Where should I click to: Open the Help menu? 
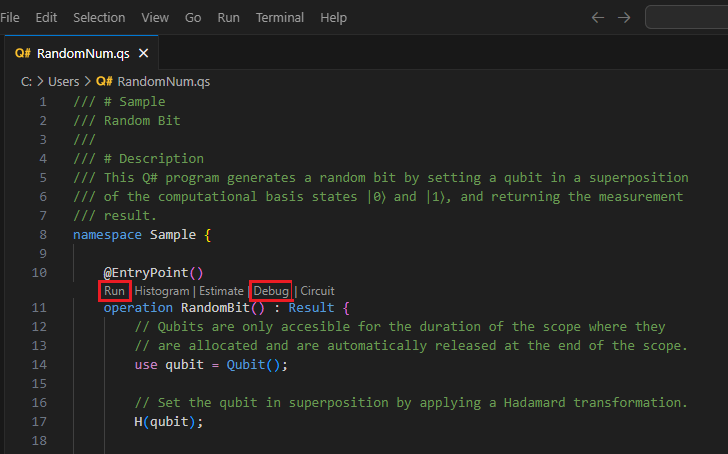pos(333,18)
